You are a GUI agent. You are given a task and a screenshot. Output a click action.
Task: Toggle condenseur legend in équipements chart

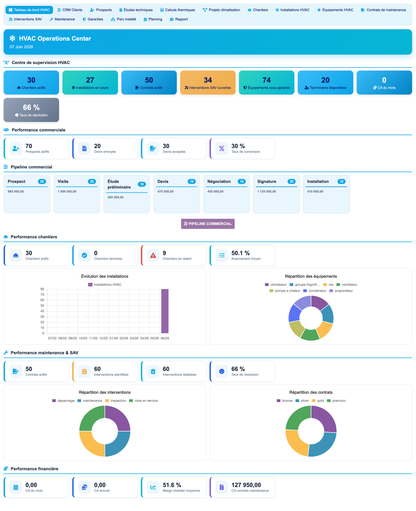pos(315,291)
